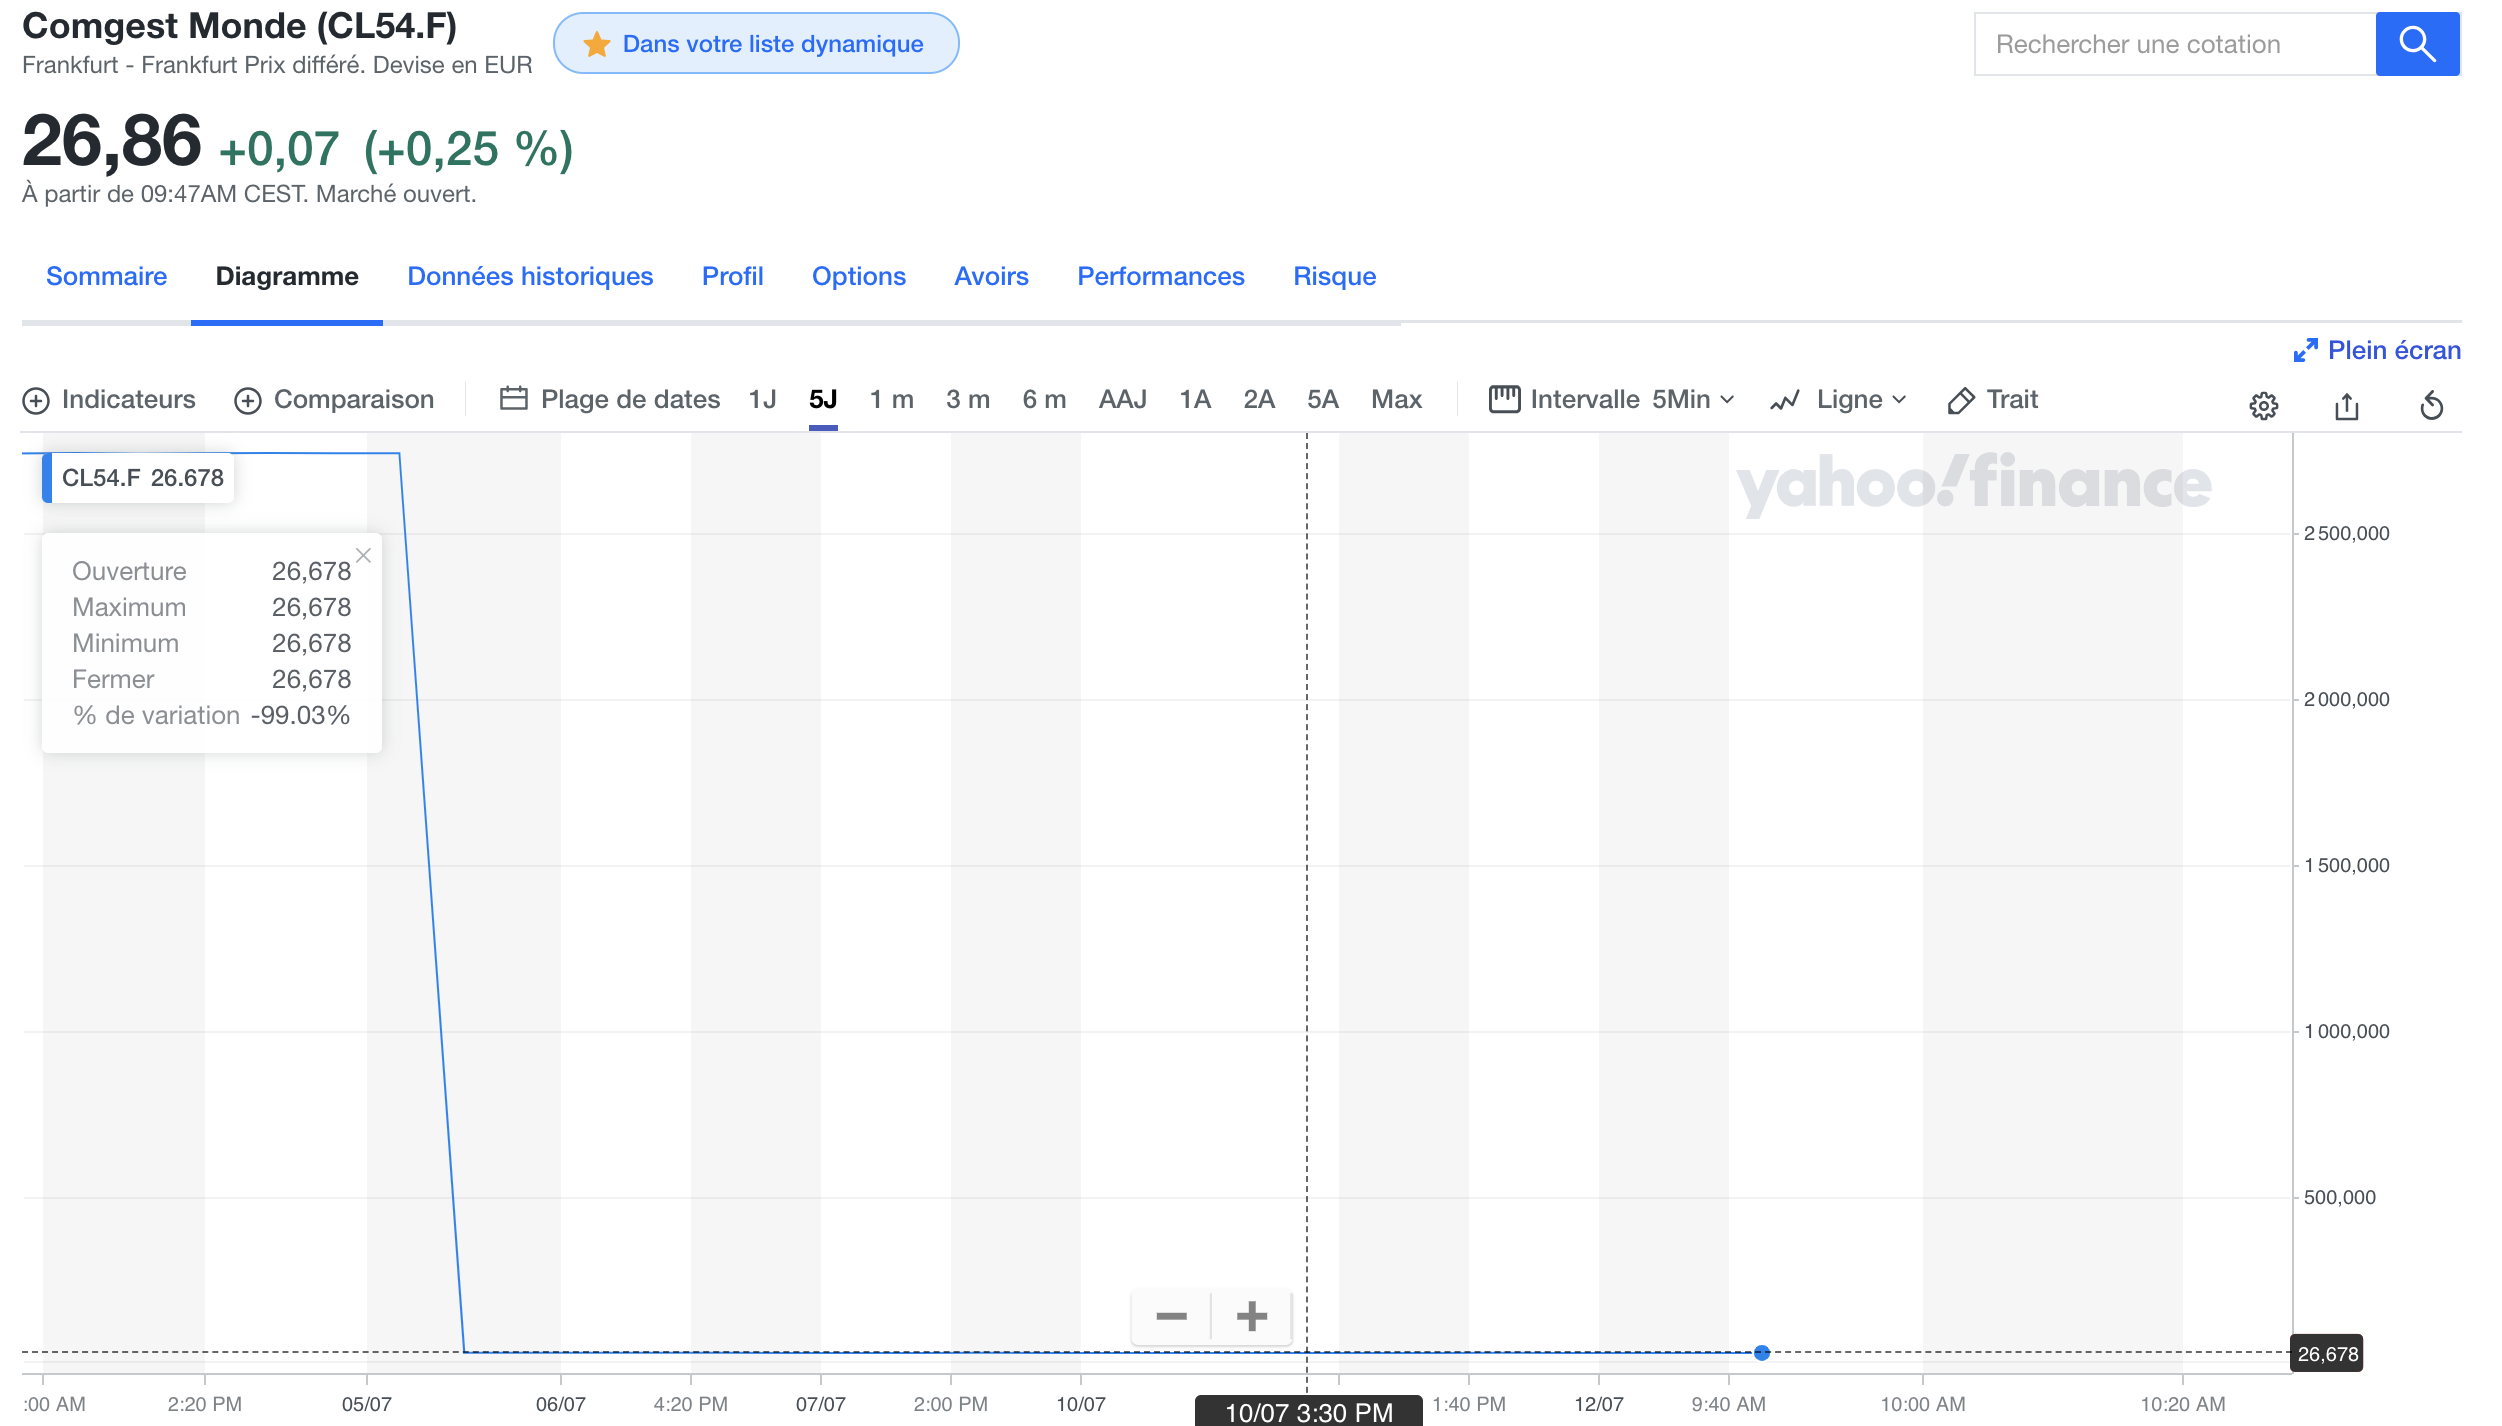
Task: Click the share chart icon
Action: [x=2347, y=405]
